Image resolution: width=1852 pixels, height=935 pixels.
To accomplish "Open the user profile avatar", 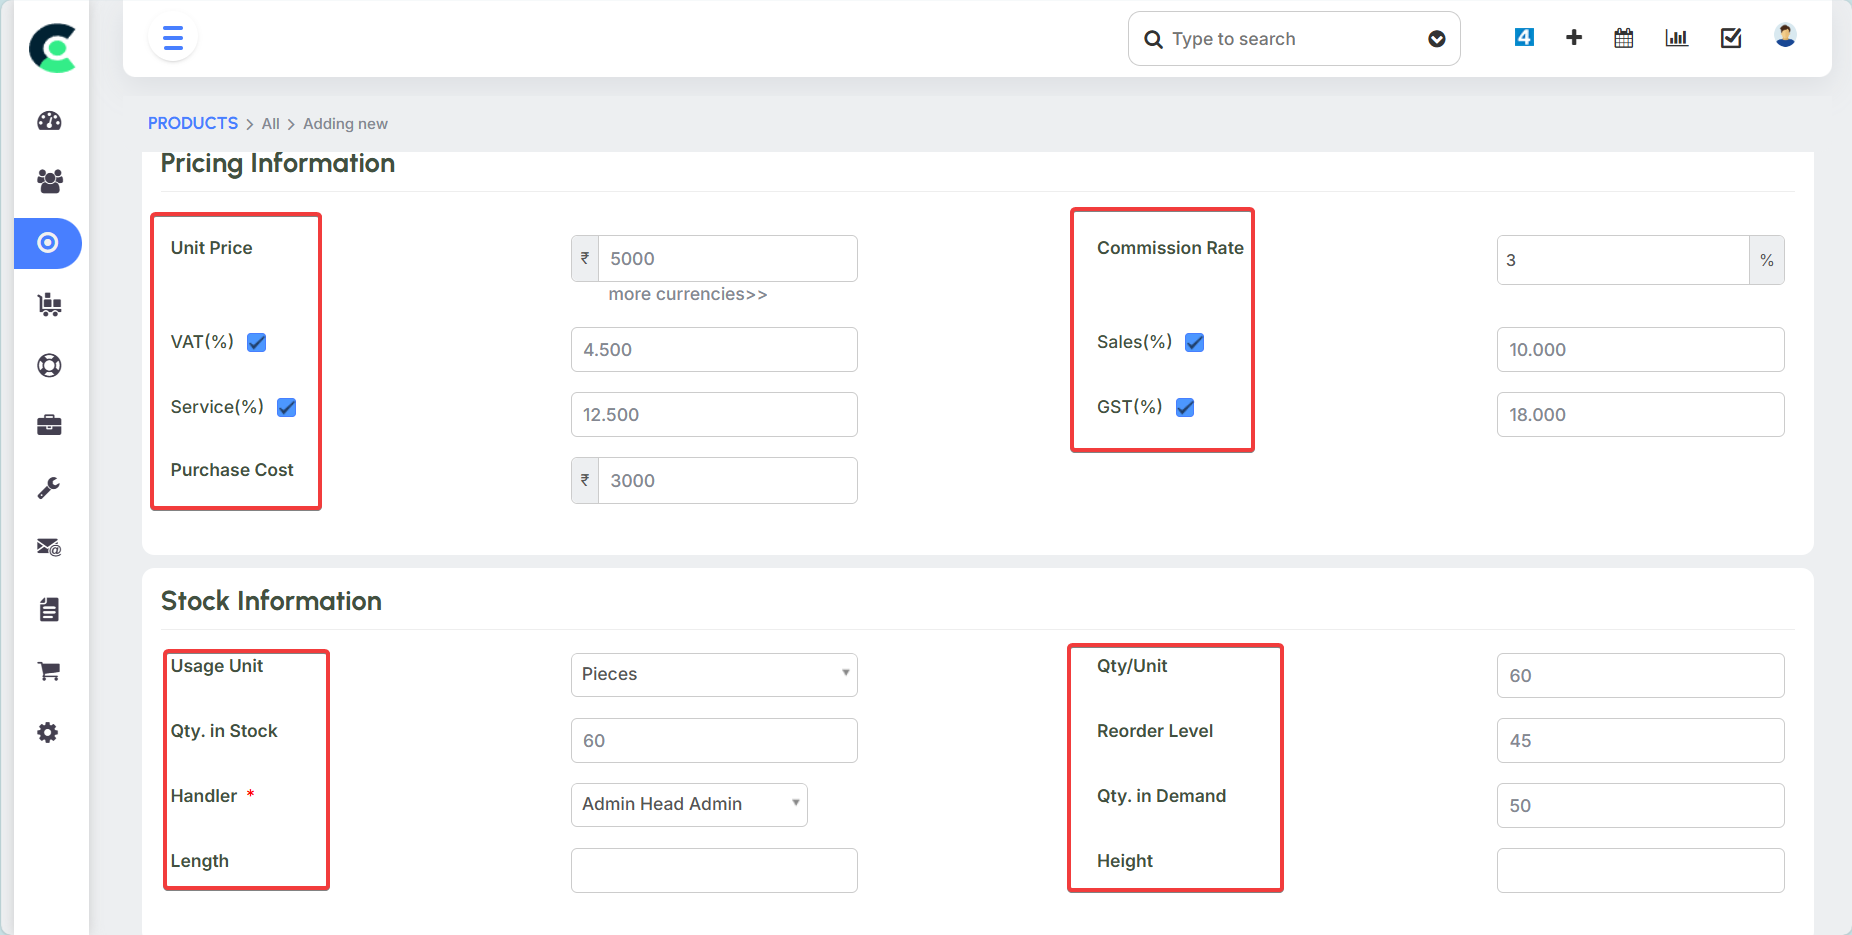I will tap(1784, 36).
